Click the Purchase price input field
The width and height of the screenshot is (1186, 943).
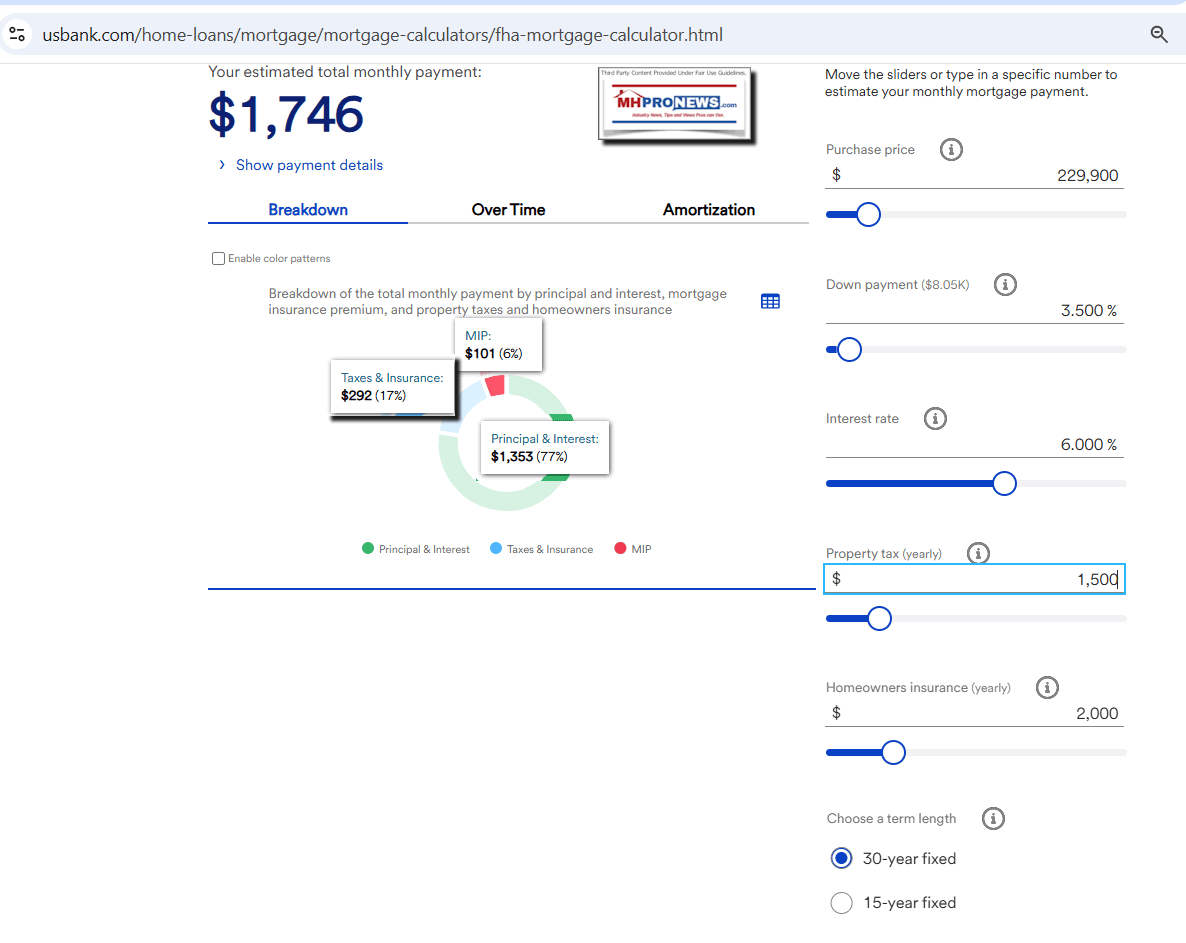tap(975, 176)
